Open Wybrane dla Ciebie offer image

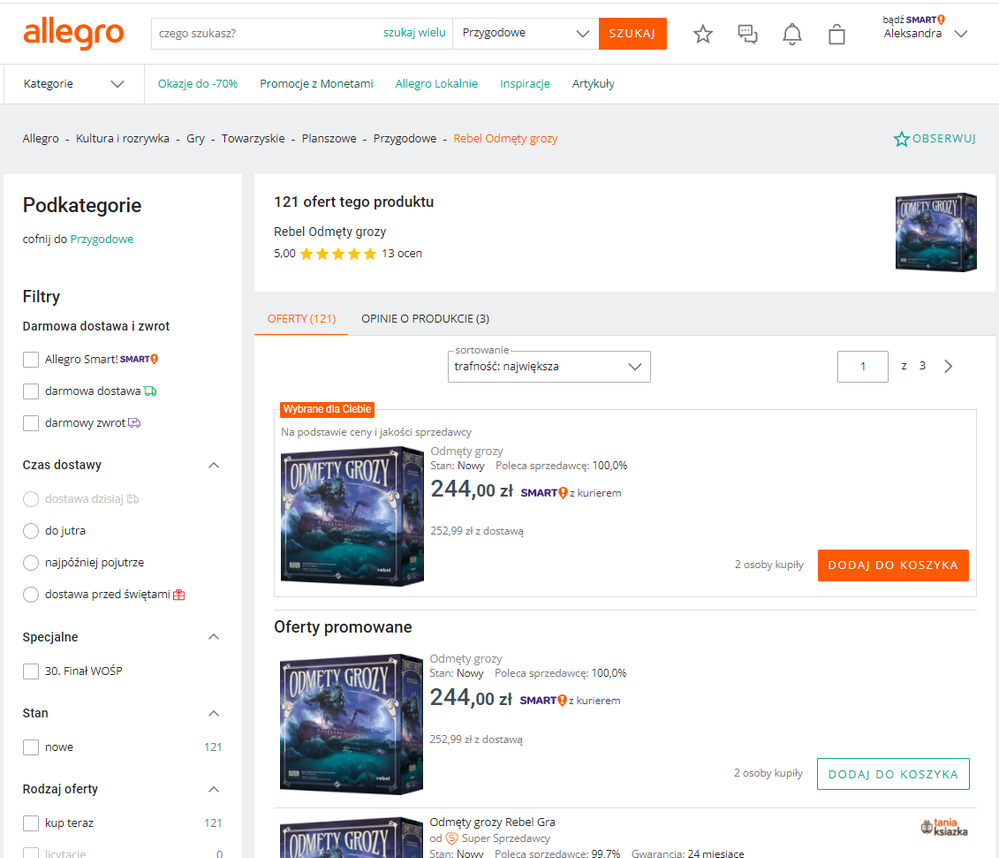coord(352,517)
